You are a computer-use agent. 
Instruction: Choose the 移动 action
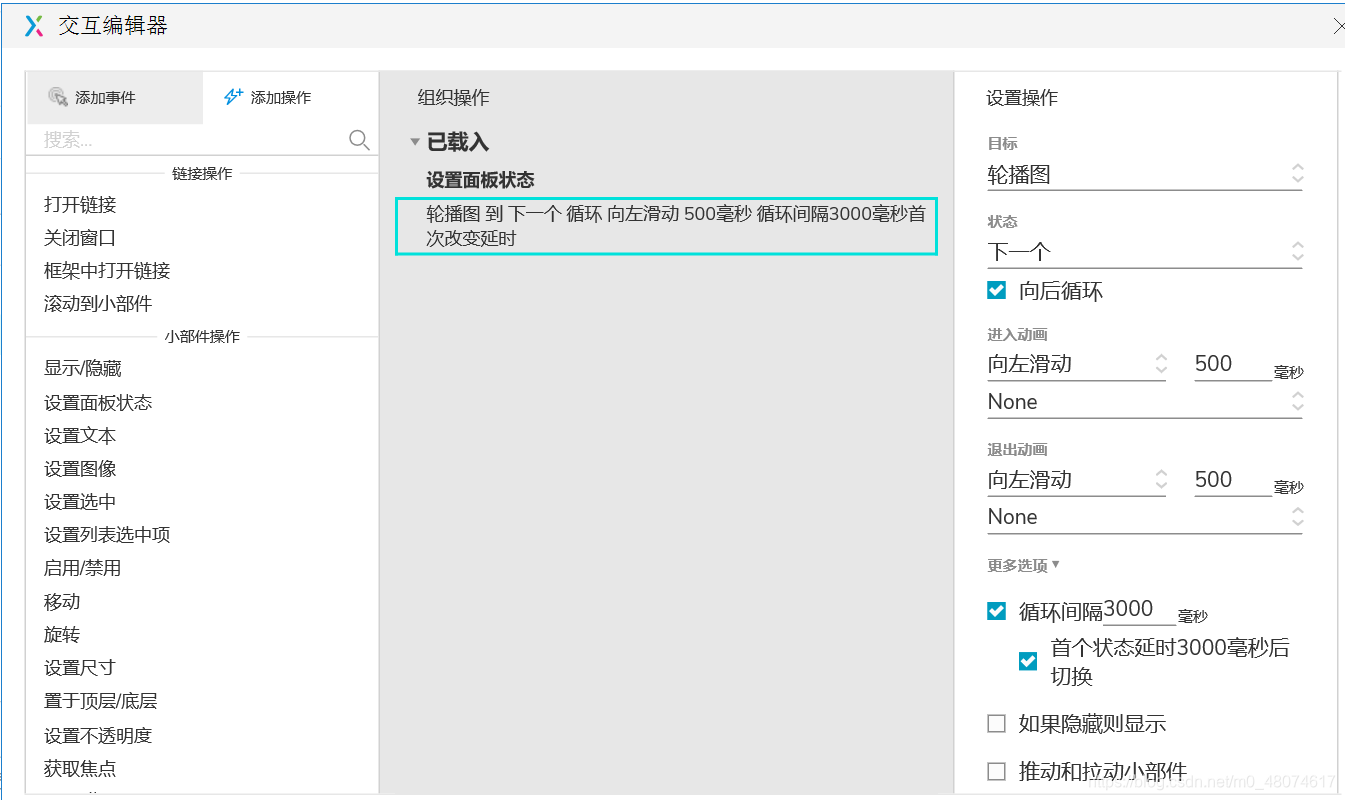pyautogui.click(x=62, y=602)
